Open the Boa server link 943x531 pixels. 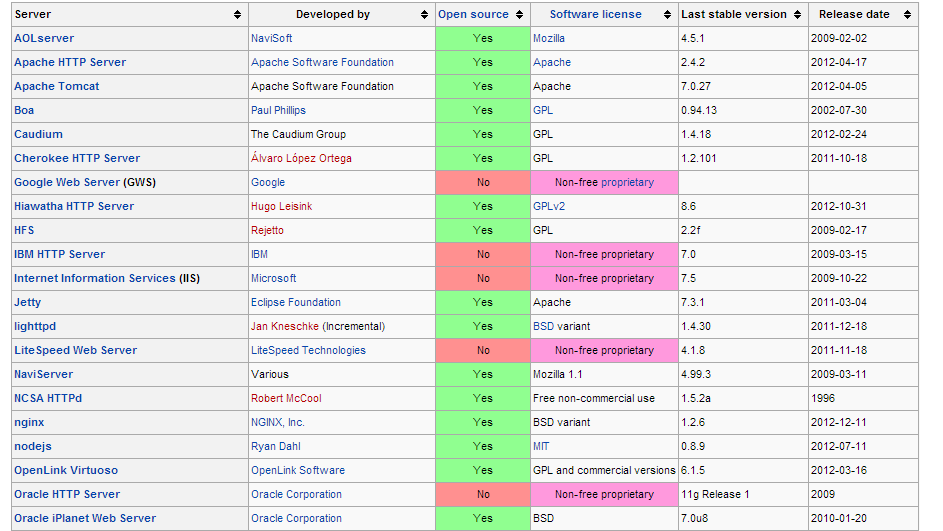pyautogui.click(x=24, y=111)
